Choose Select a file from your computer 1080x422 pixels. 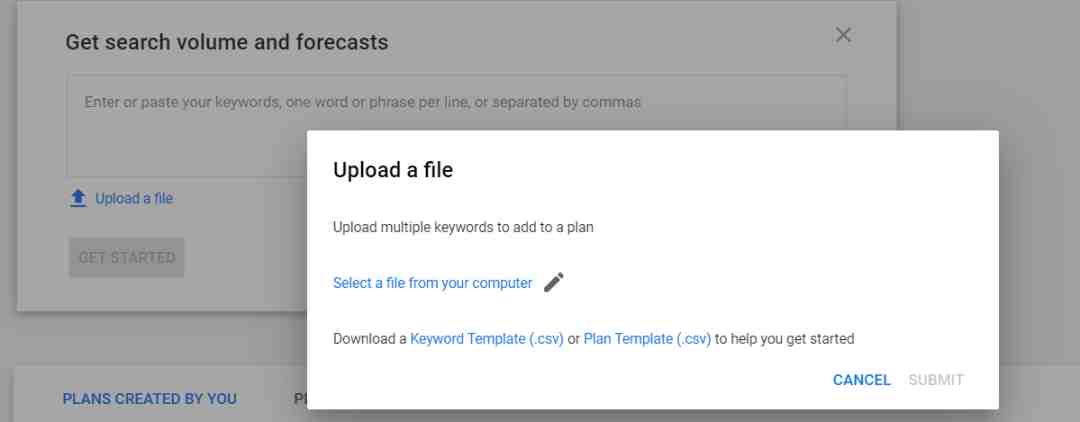point(433,283)
